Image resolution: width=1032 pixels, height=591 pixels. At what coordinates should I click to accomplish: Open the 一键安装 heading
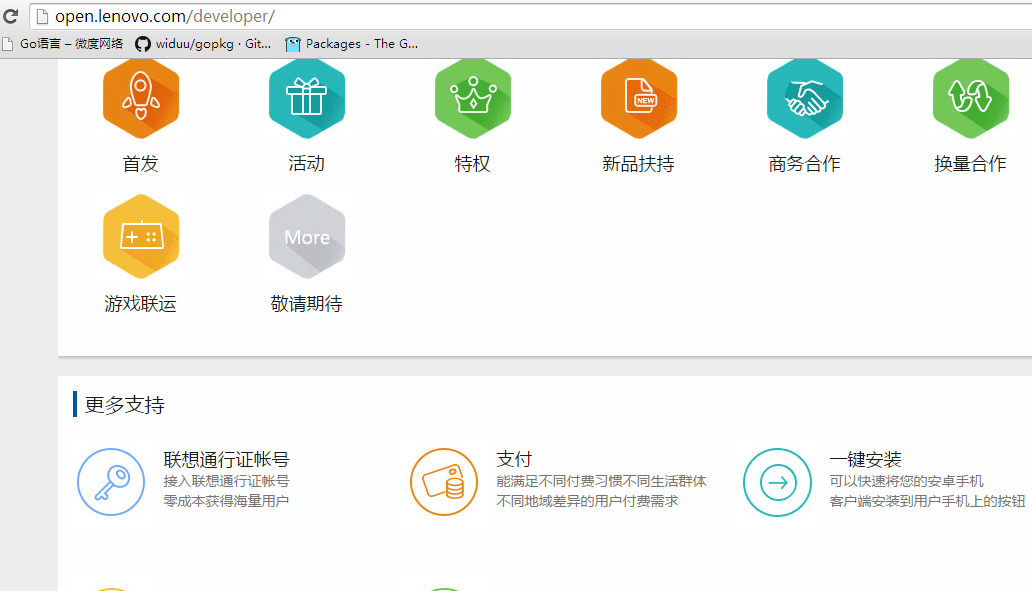[x=865, y=459]
